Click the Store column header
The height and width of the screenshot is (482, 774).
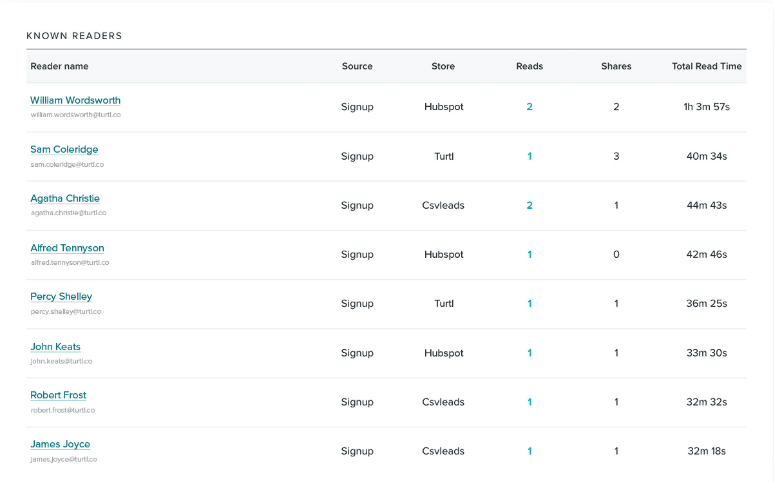point(443,67)
